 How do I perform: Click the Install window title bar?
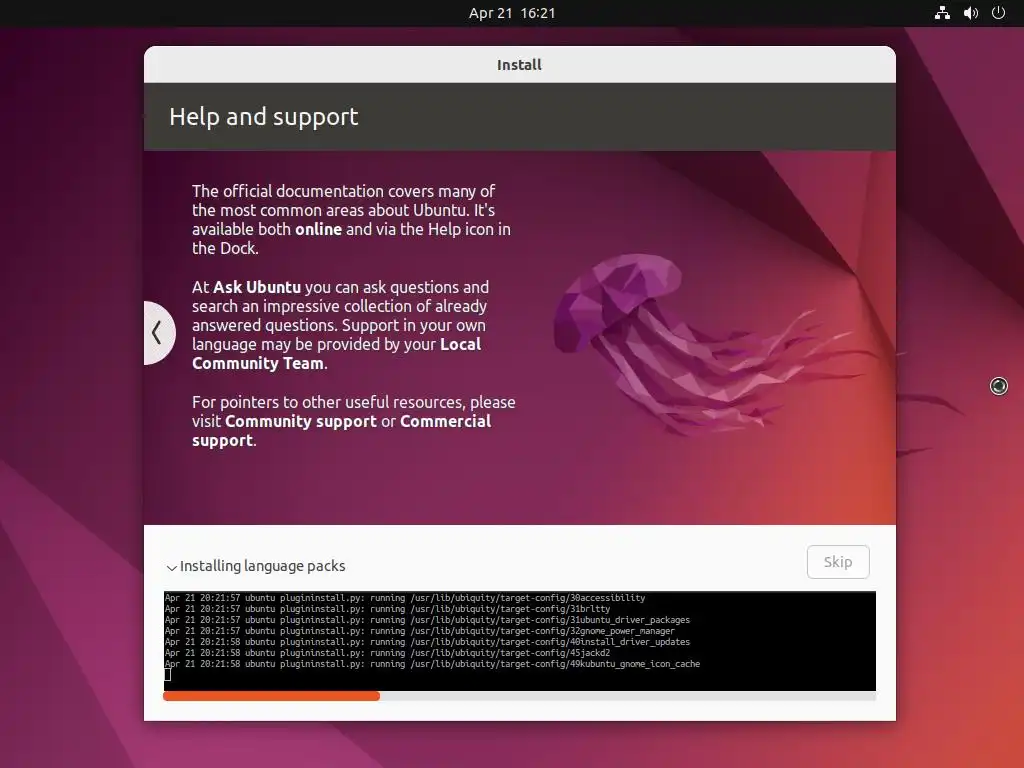point(520,65)
